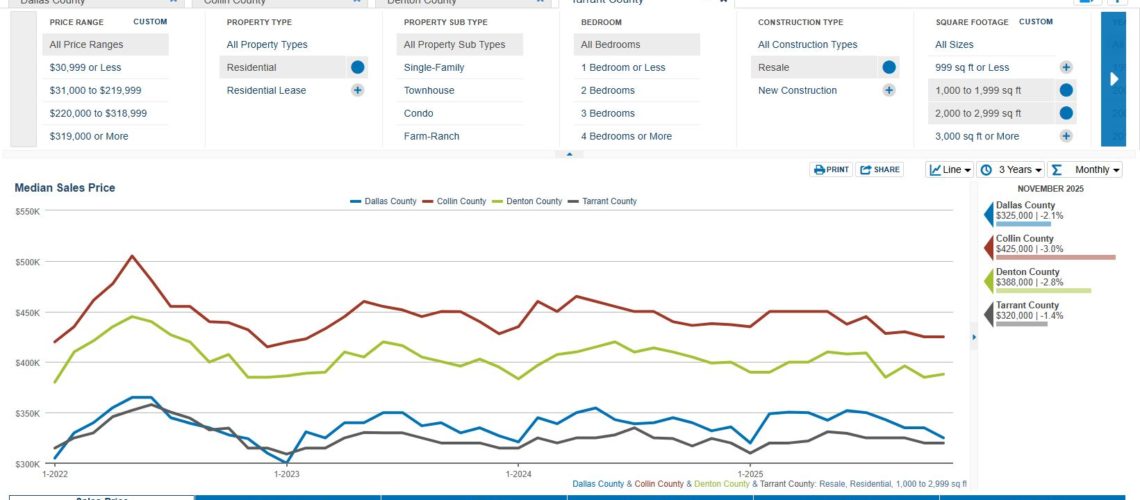Viewport: 1140px width, 500px height.
Task: Click the Share button above the chart
Action: point(879,170)
